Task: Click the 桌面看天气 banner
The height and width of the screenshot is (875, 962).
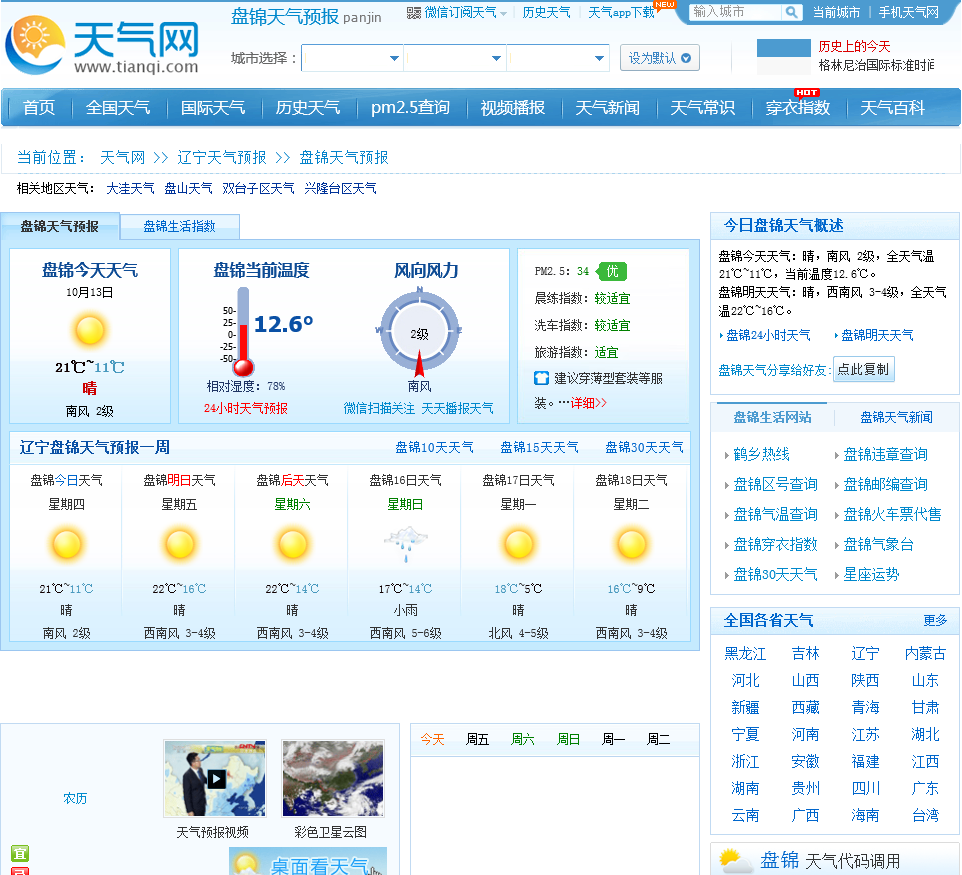Action: pyautogui.click(x=308, y=862)
